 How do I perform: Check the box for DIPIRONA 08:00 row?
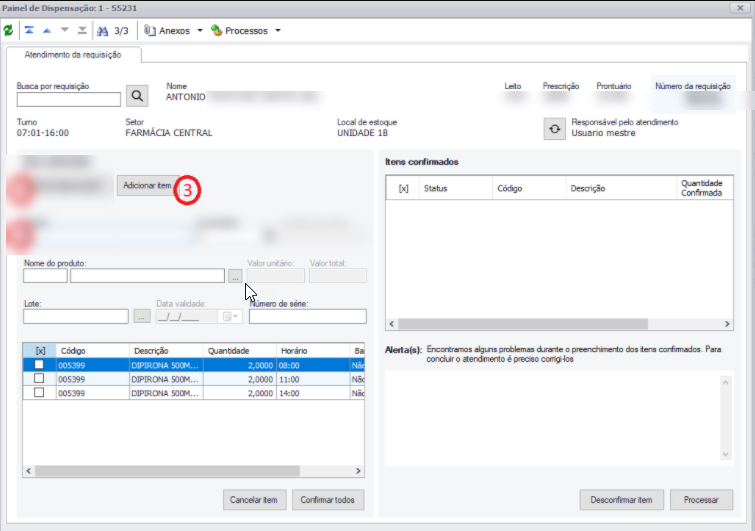click(x=39, y=365)
